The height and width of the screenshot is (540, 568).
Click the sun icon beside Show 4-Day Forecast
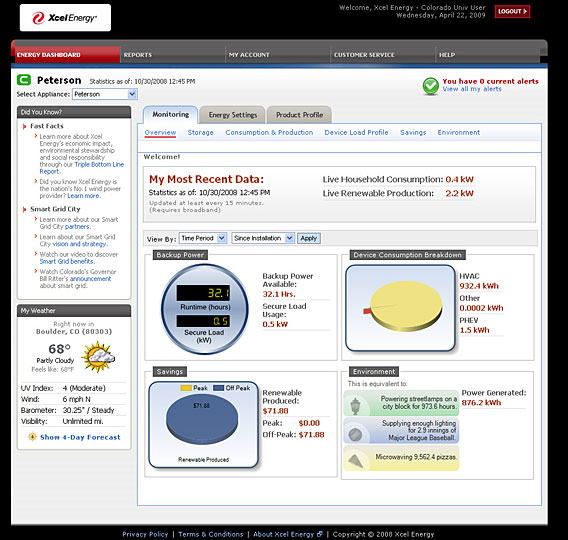[32, 437]
